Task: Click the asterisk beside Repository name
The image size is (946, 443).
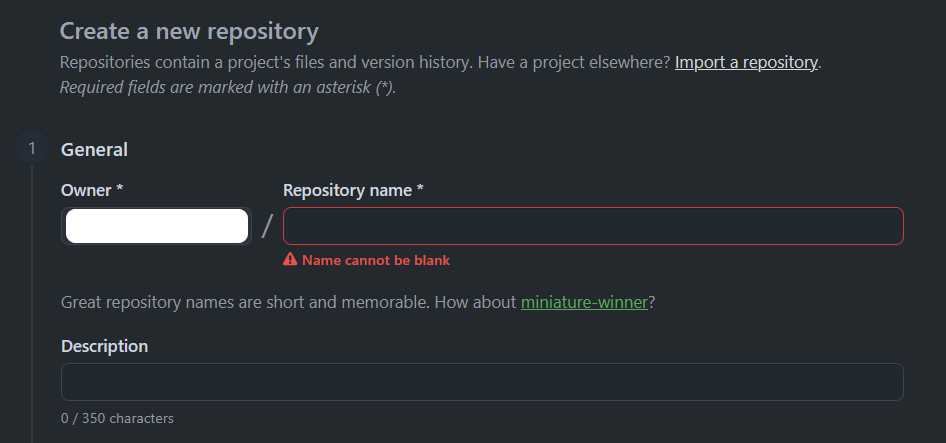Action: coord(420,190)
